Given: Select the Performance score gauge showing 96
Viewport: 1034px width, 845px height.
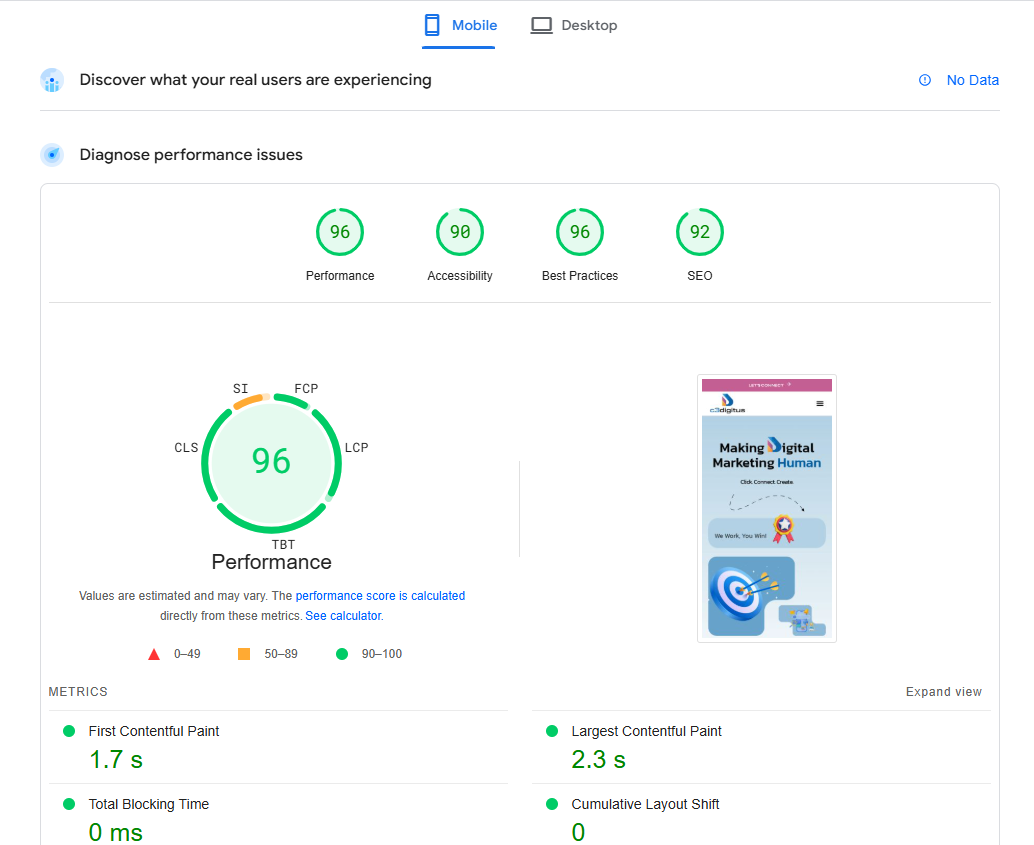Looking at the screenshot, I should (340, 231).
